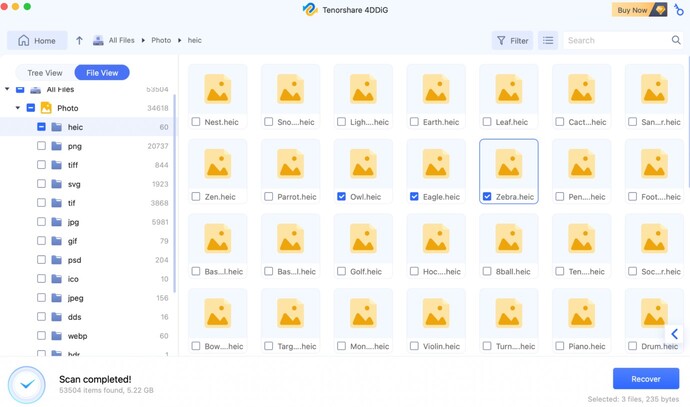Screen dimensions: 690x407
Task: Click the Recover button
Action: (646, 378)
